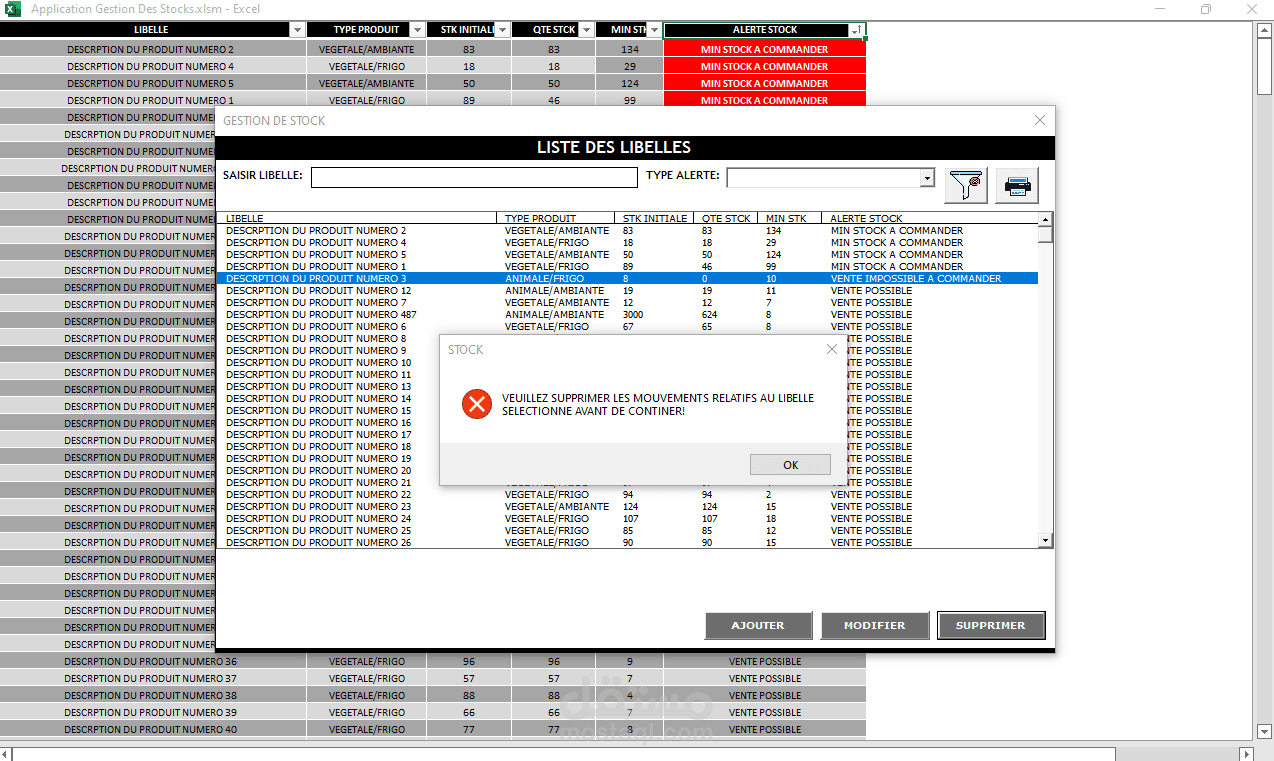
Task: Select list row DESCRPTION DU PRODUIT NUMERO 25
Action: tap(627, 530)
